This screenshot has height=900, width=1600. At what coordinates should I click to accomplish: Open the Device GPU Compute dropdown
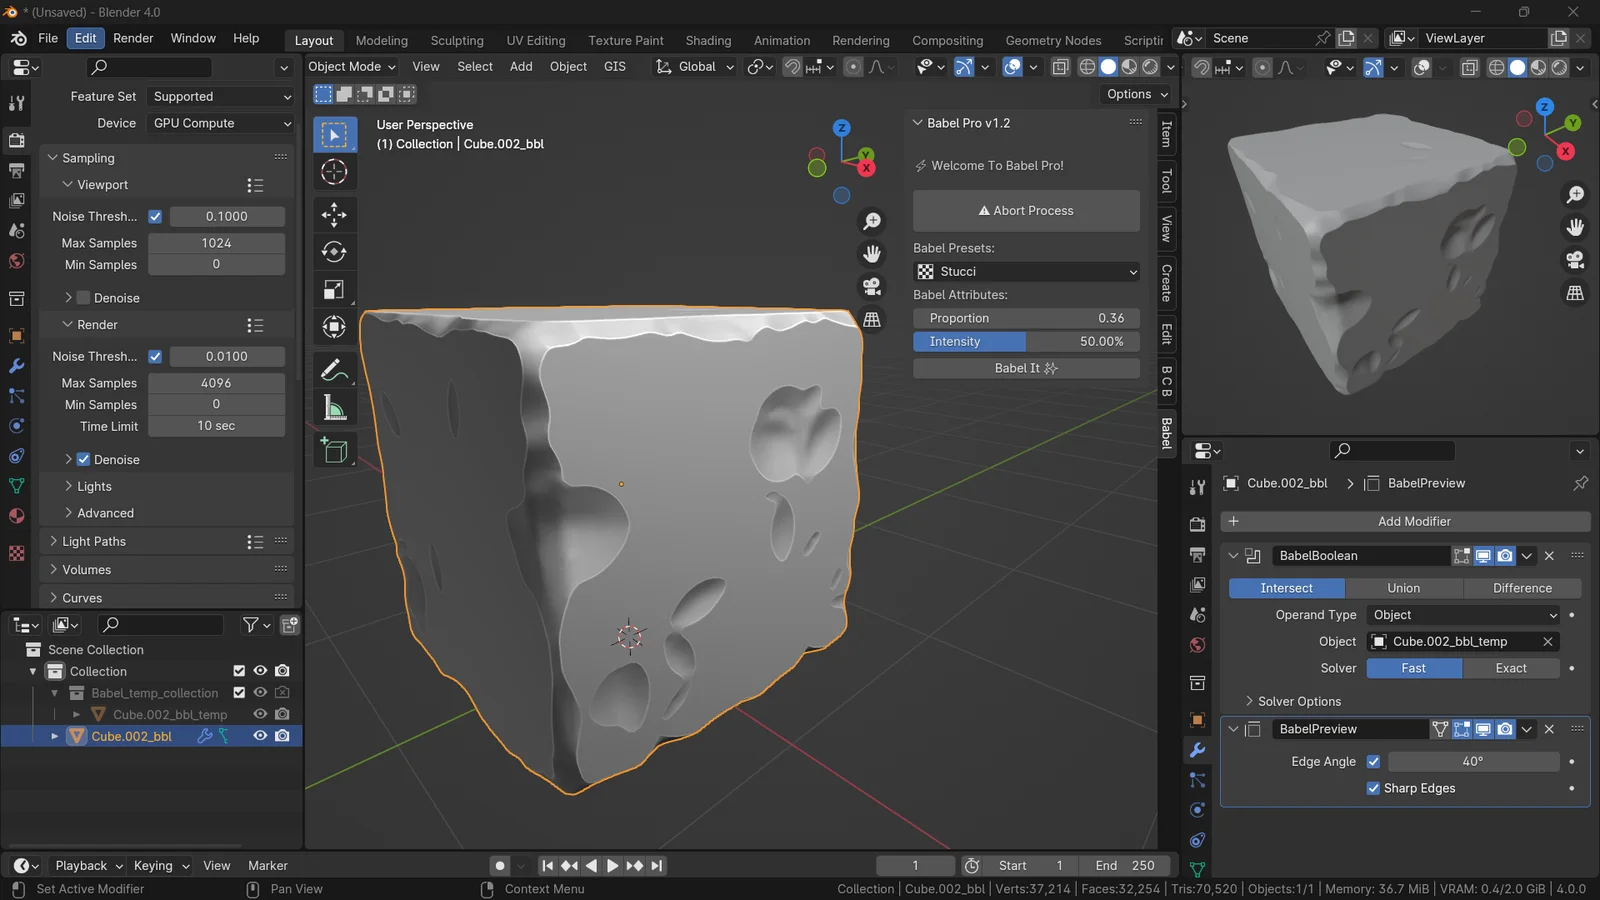tap(221, 123)
